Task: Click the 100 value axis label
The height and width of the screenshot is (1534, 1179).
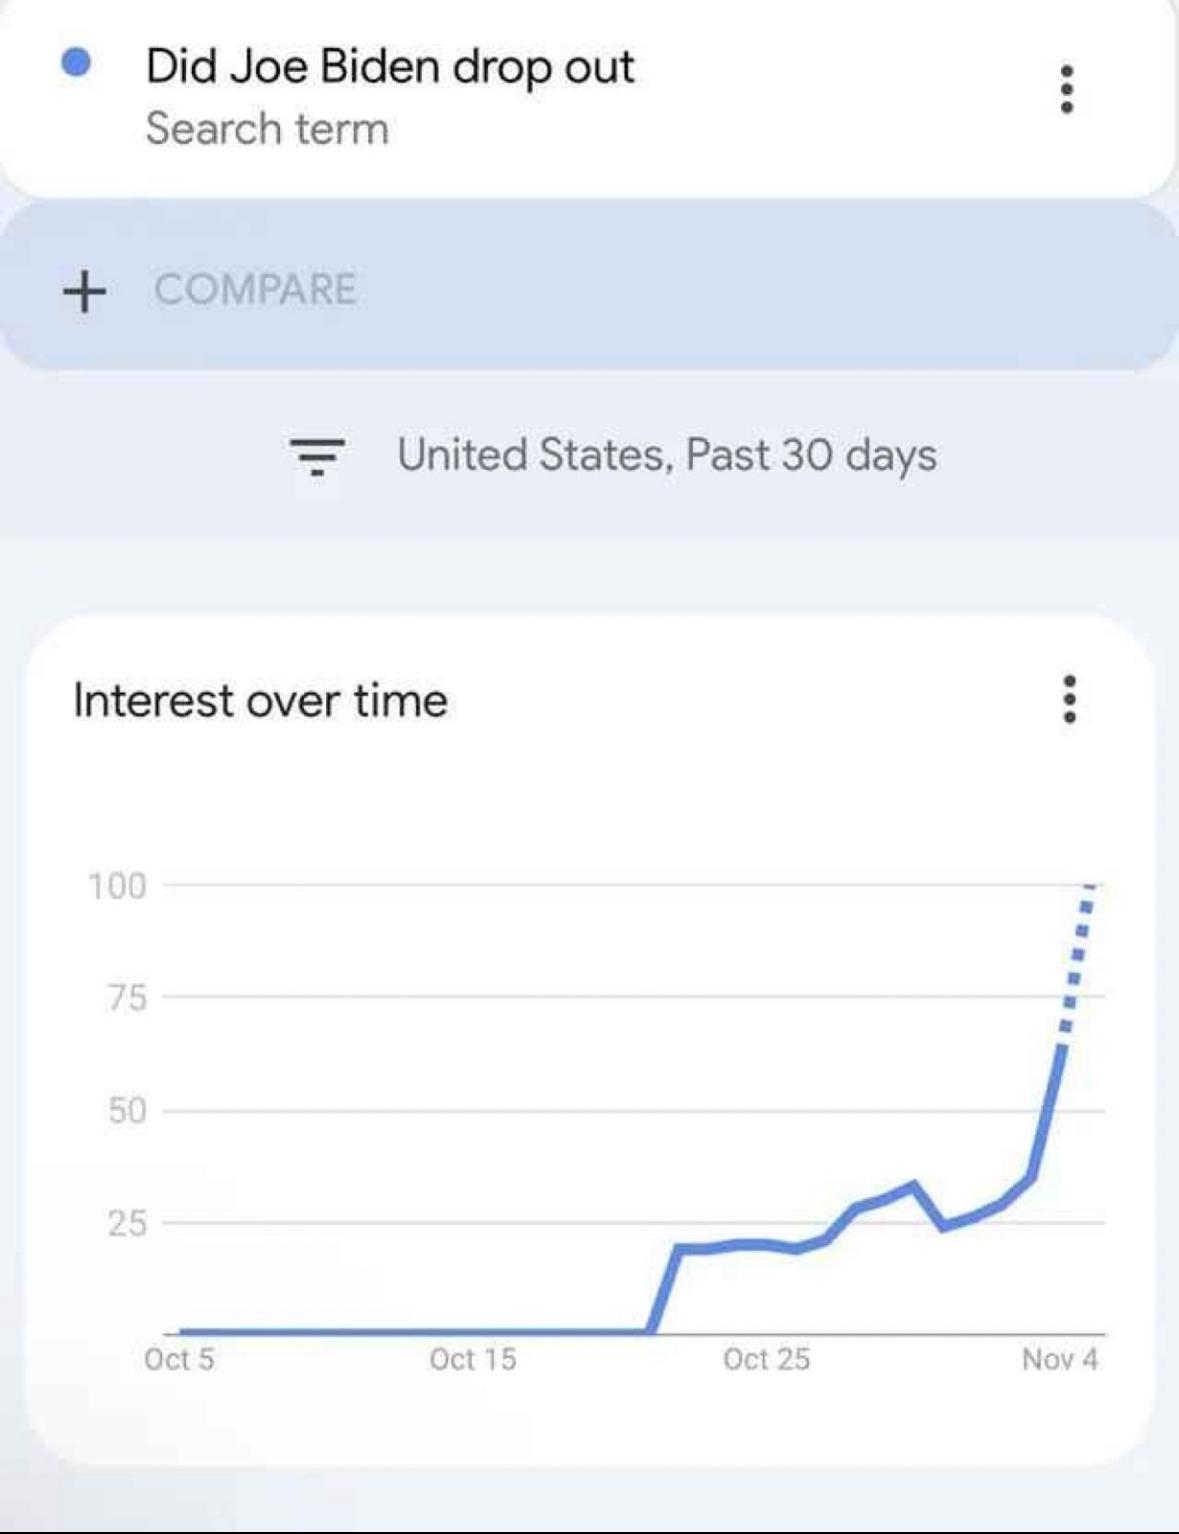Action: point(117,886)
